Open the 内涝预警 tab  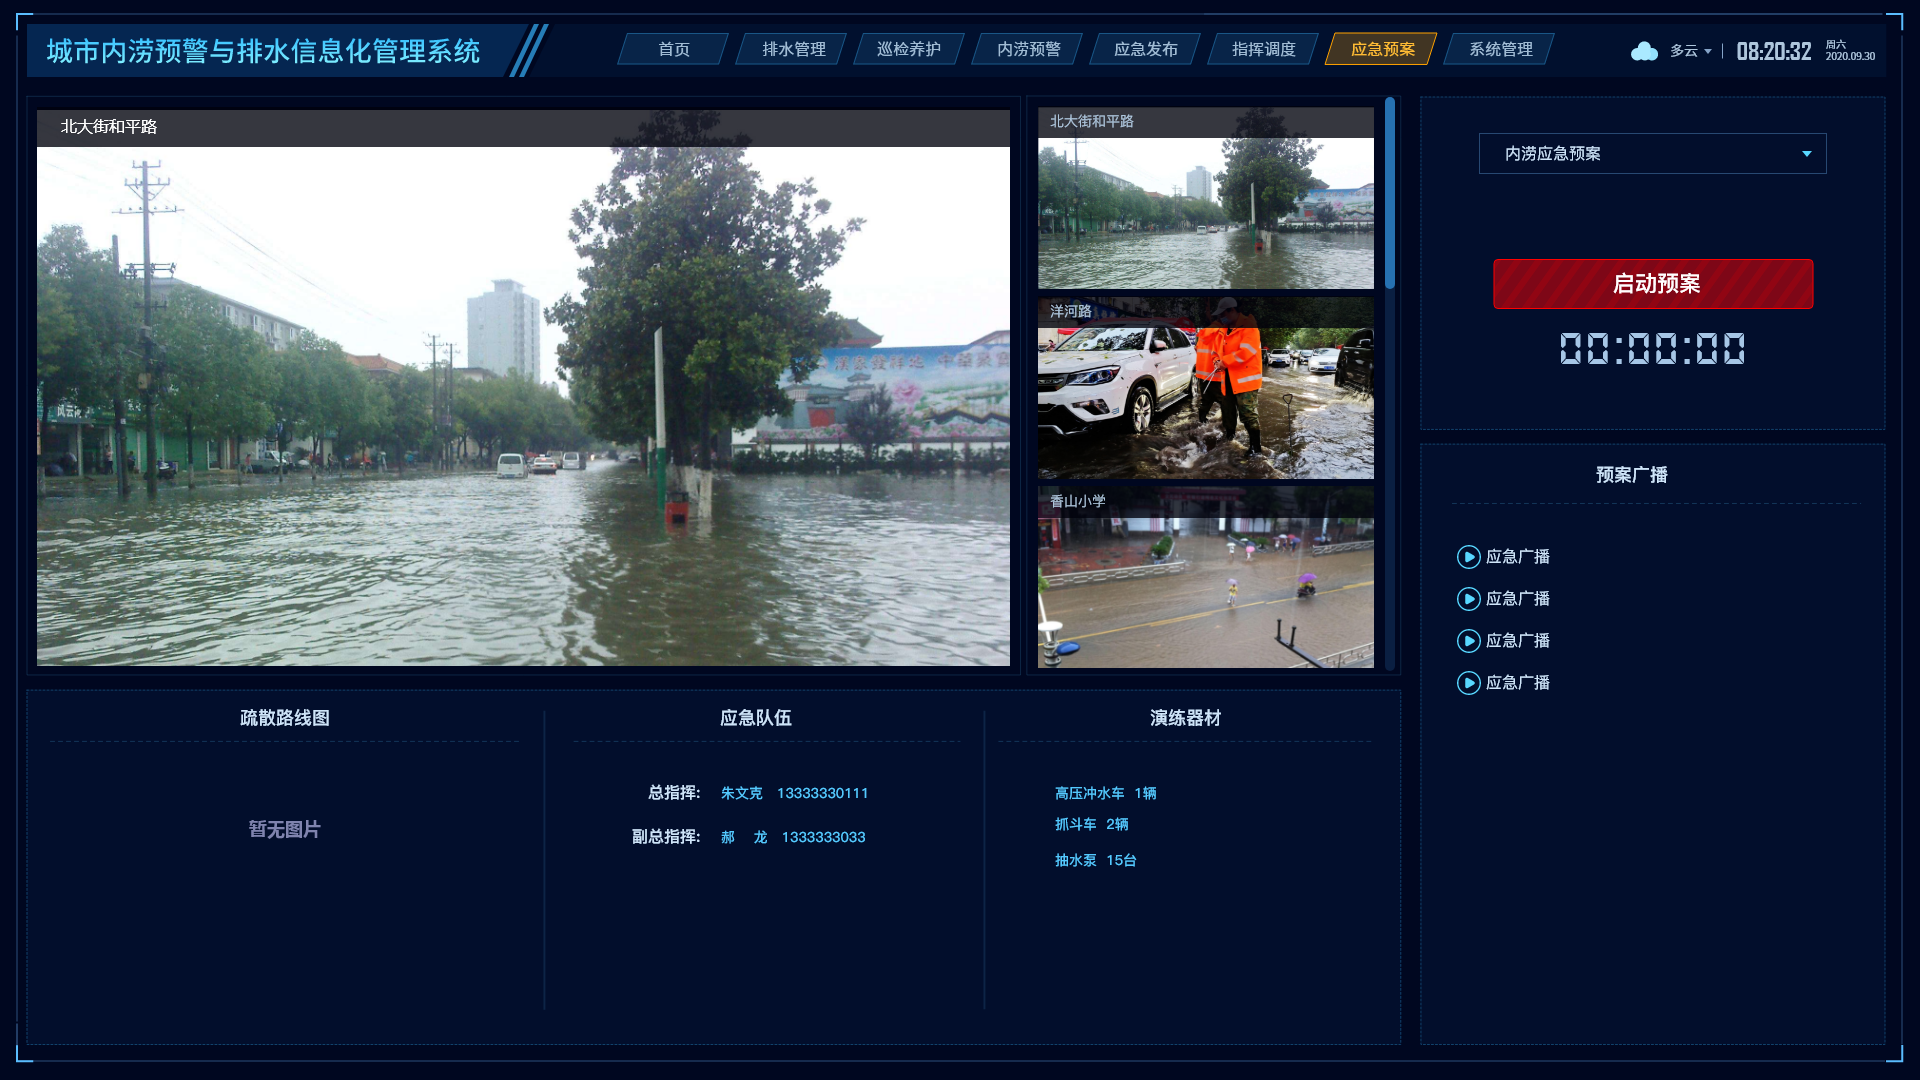click(x=1028, y=49)
